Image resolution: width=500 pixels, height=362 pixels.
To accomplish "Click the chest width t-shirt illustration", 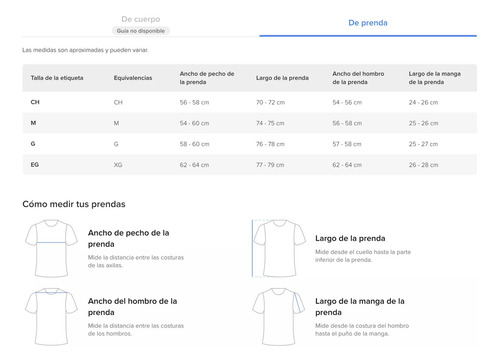I will [51, 248].
